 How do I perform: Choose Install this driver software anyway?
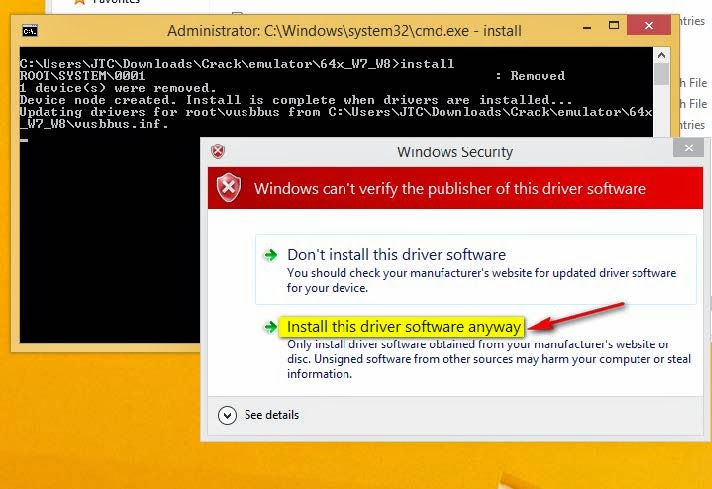click(x=404, y=326)
